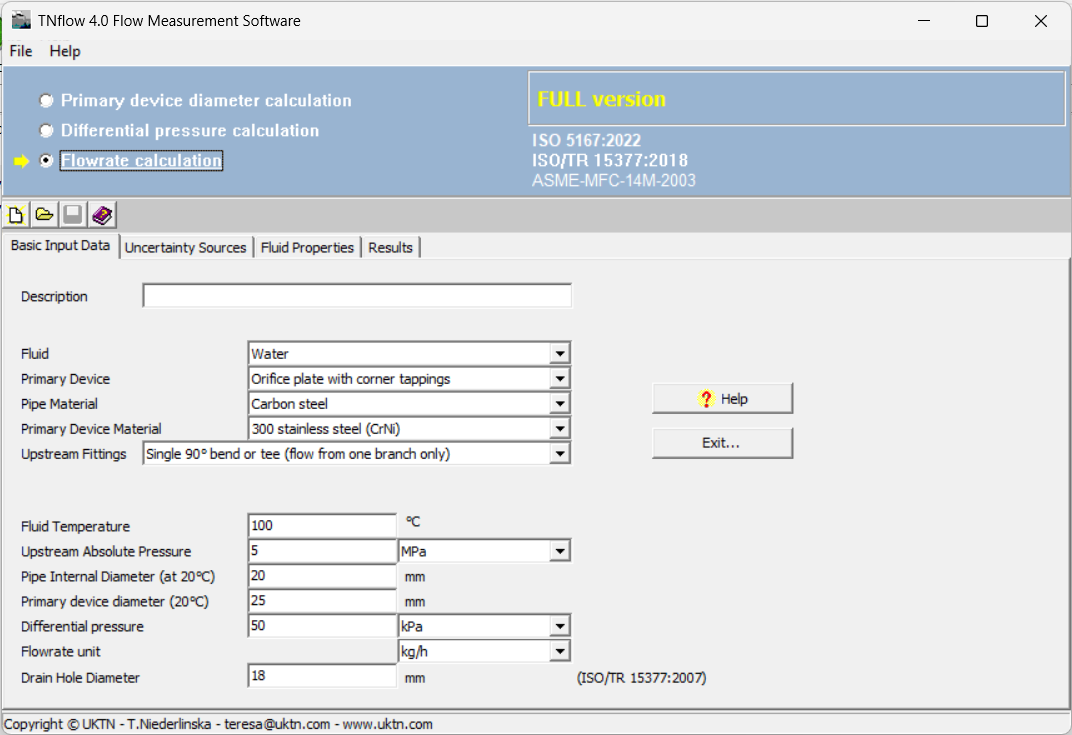
Task: Click the Open file folder icon
Action: (x=44, y=215)
